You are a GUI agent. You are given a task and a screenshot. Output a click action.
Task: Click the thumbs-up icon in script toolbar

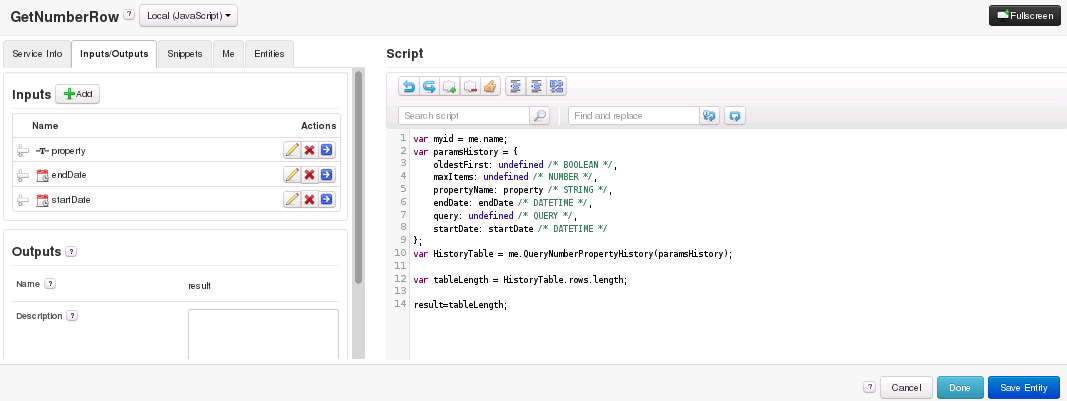490,86
